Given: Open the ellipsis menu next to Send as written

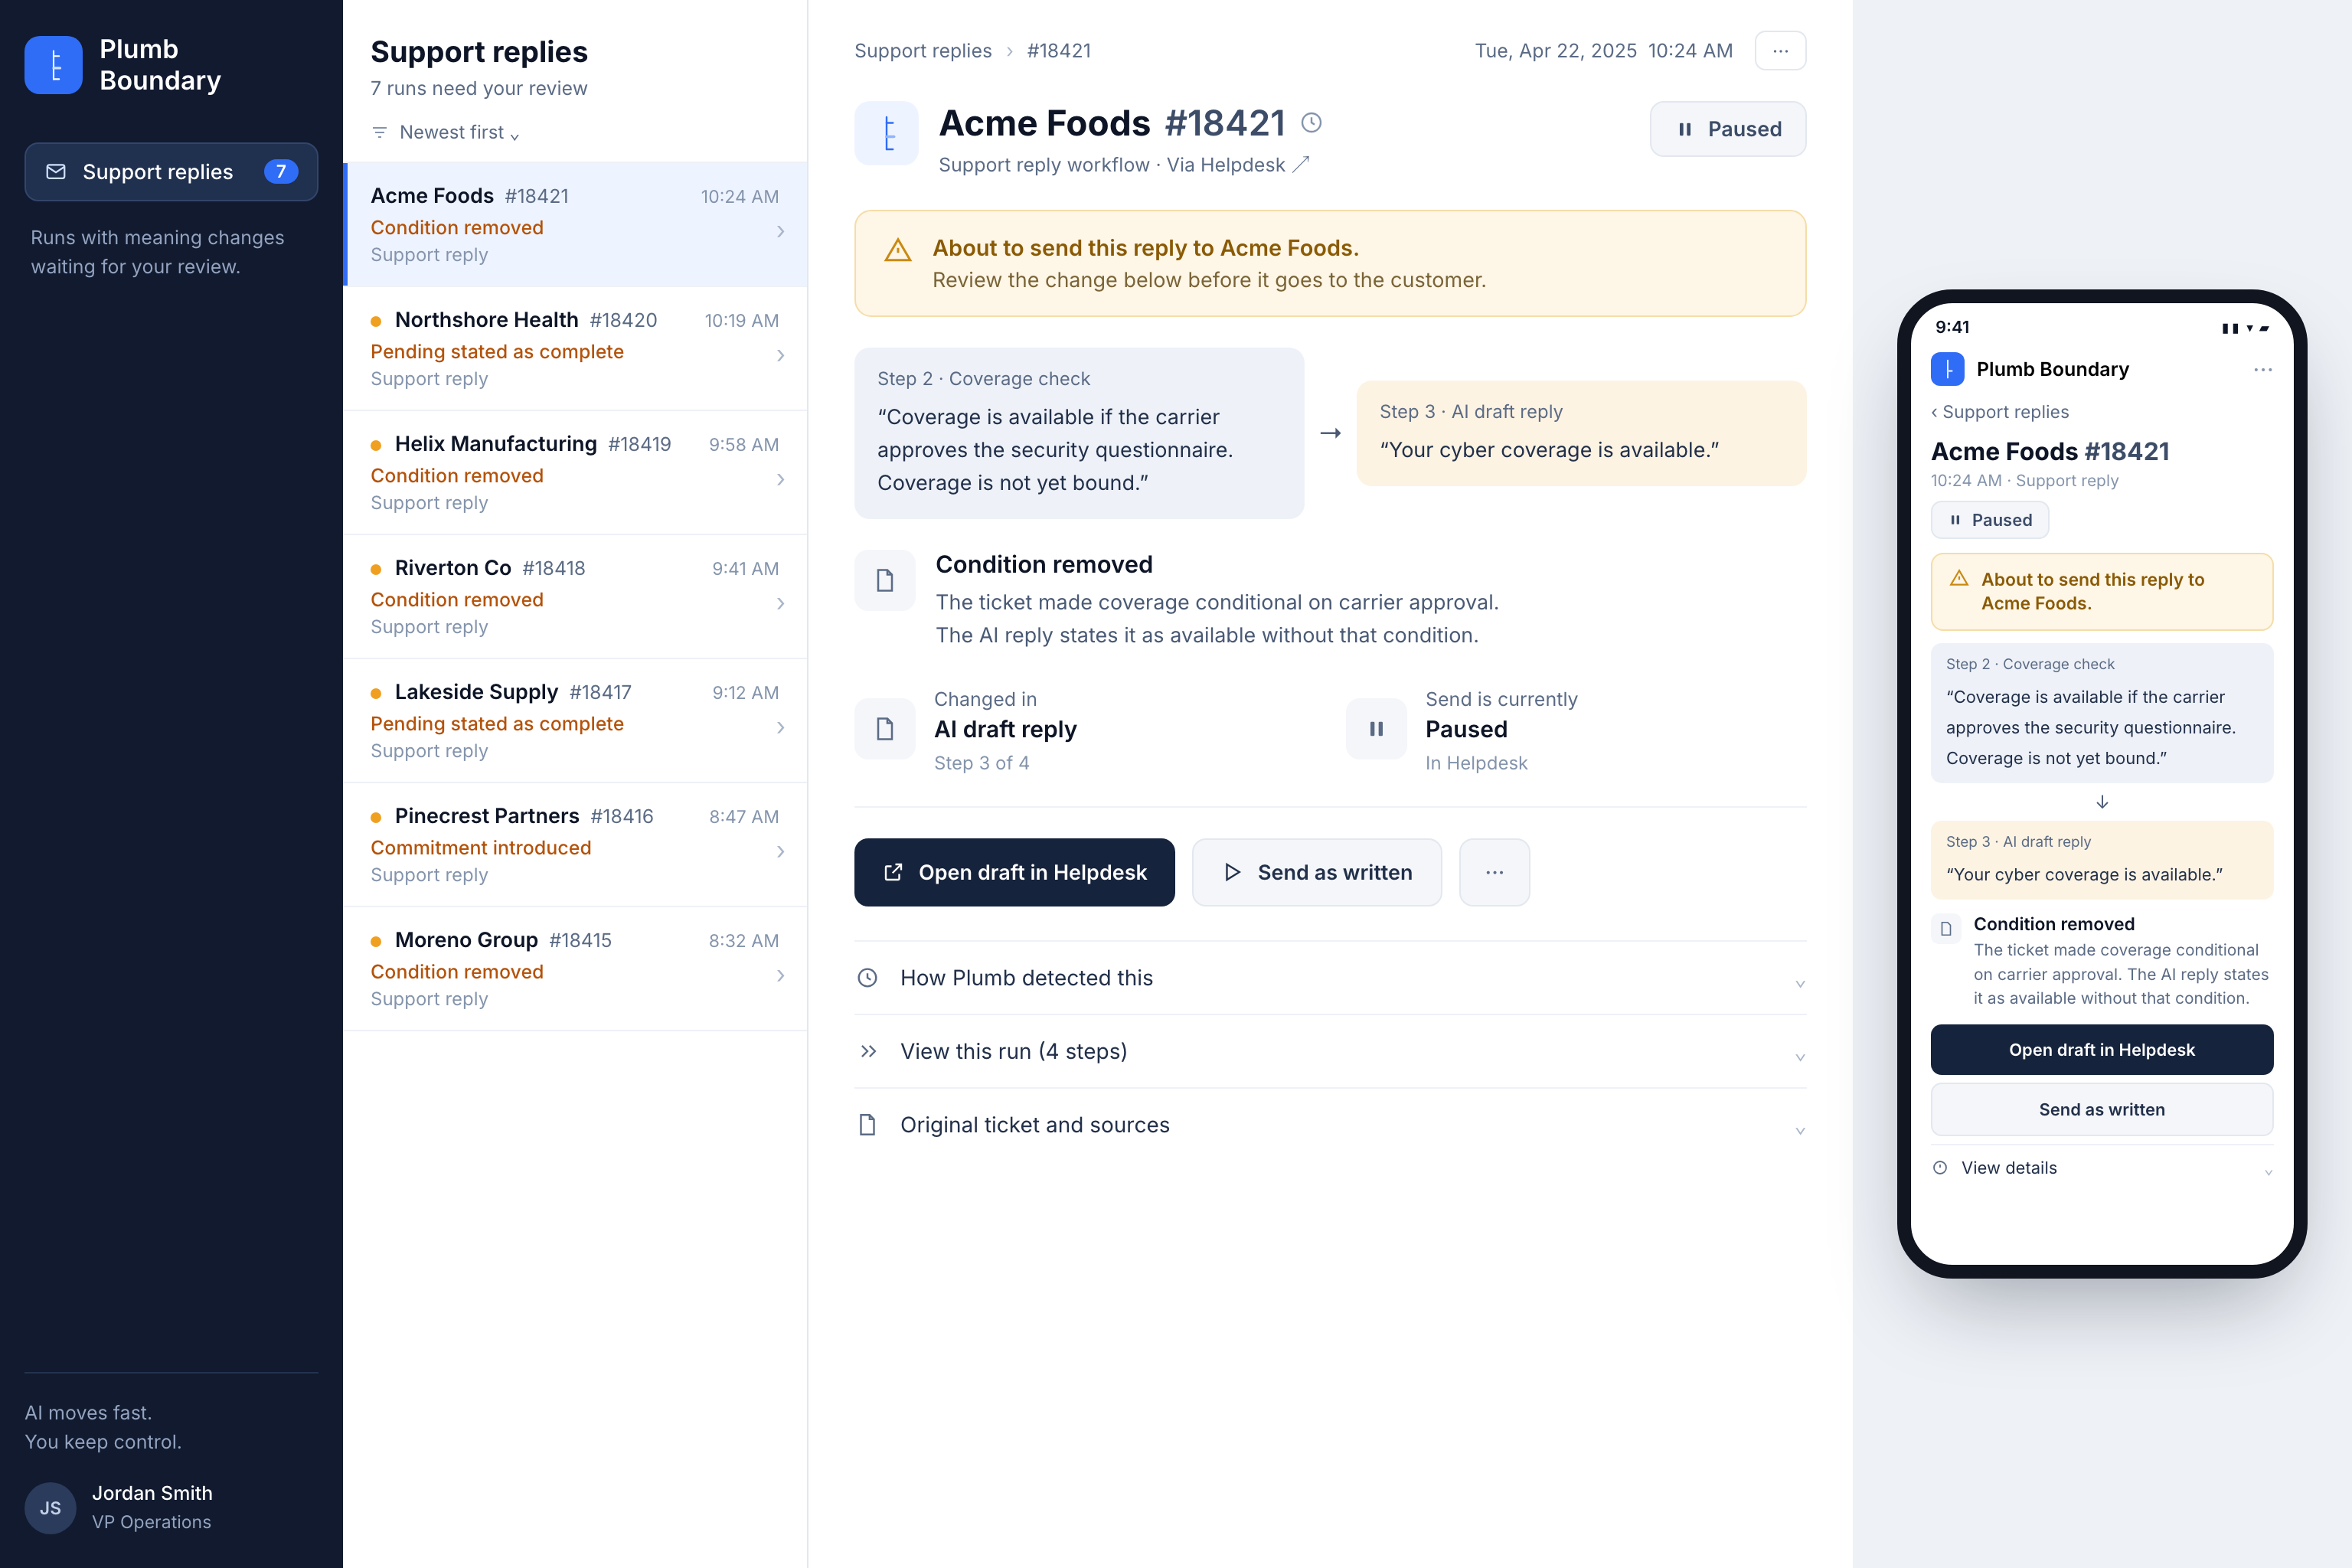Looking at the screenshot, I should 1494,872.
